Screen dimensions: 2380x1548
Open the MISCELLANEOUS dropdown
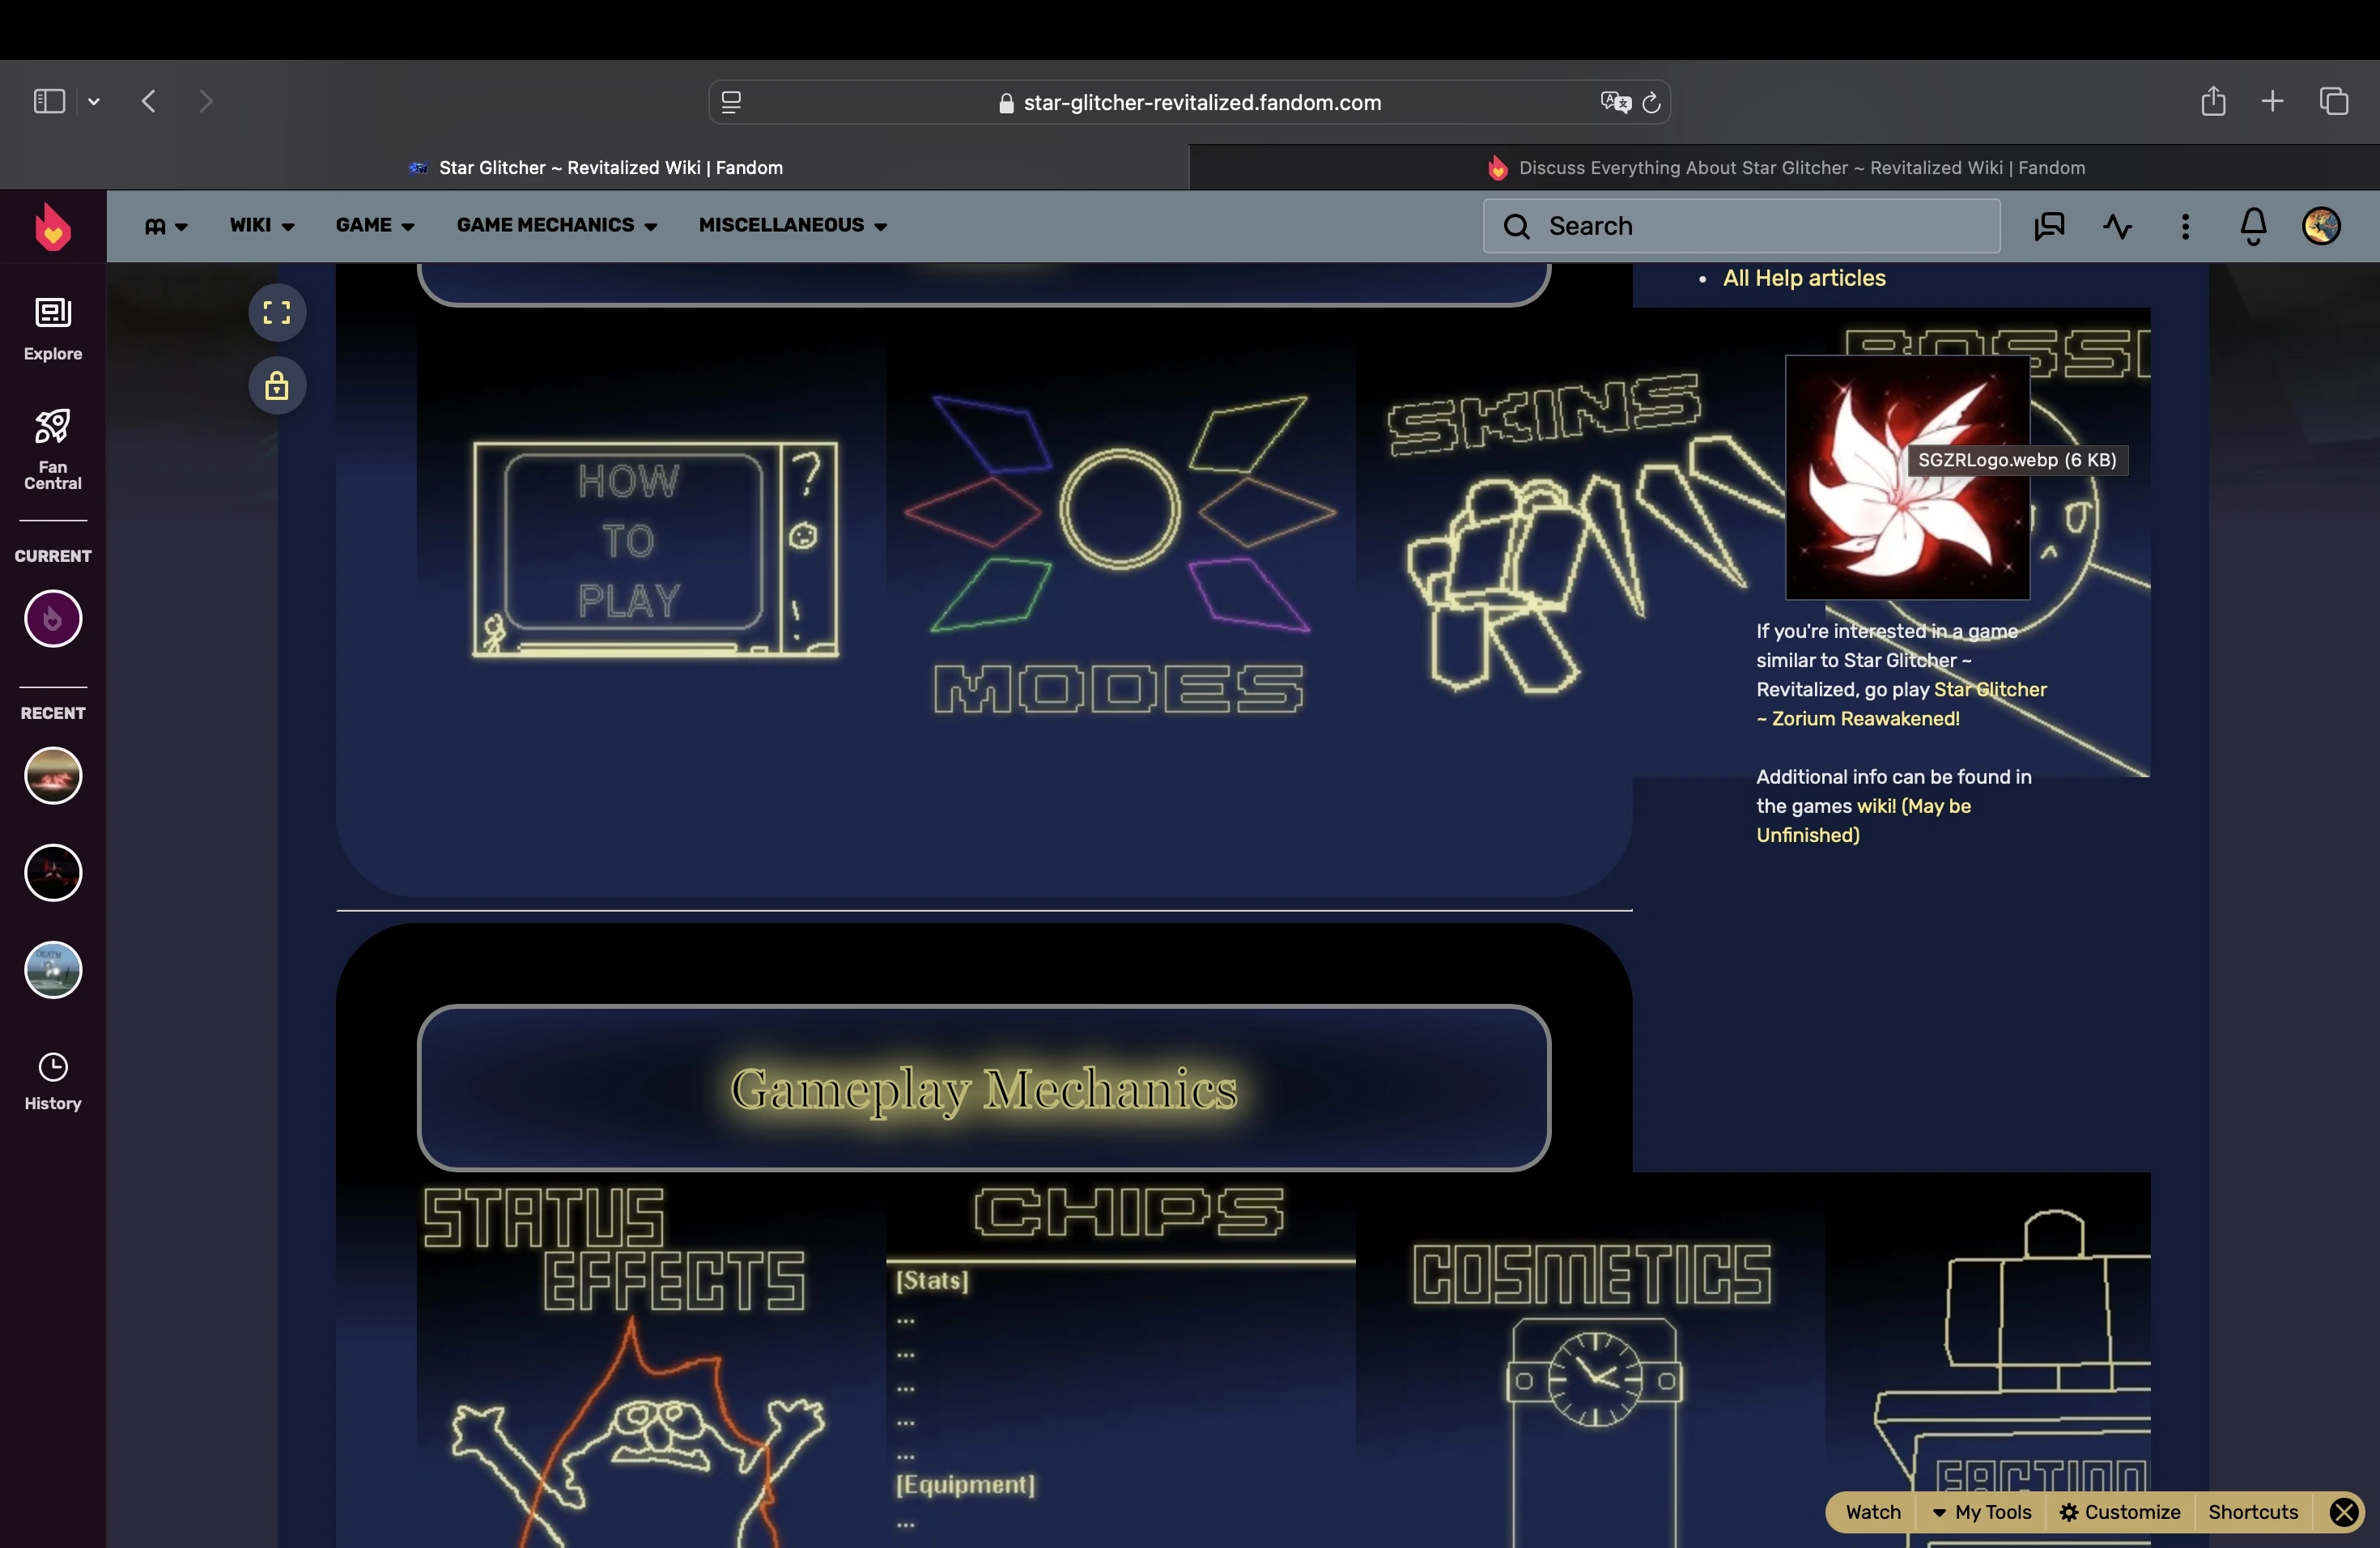click(791, 226)
